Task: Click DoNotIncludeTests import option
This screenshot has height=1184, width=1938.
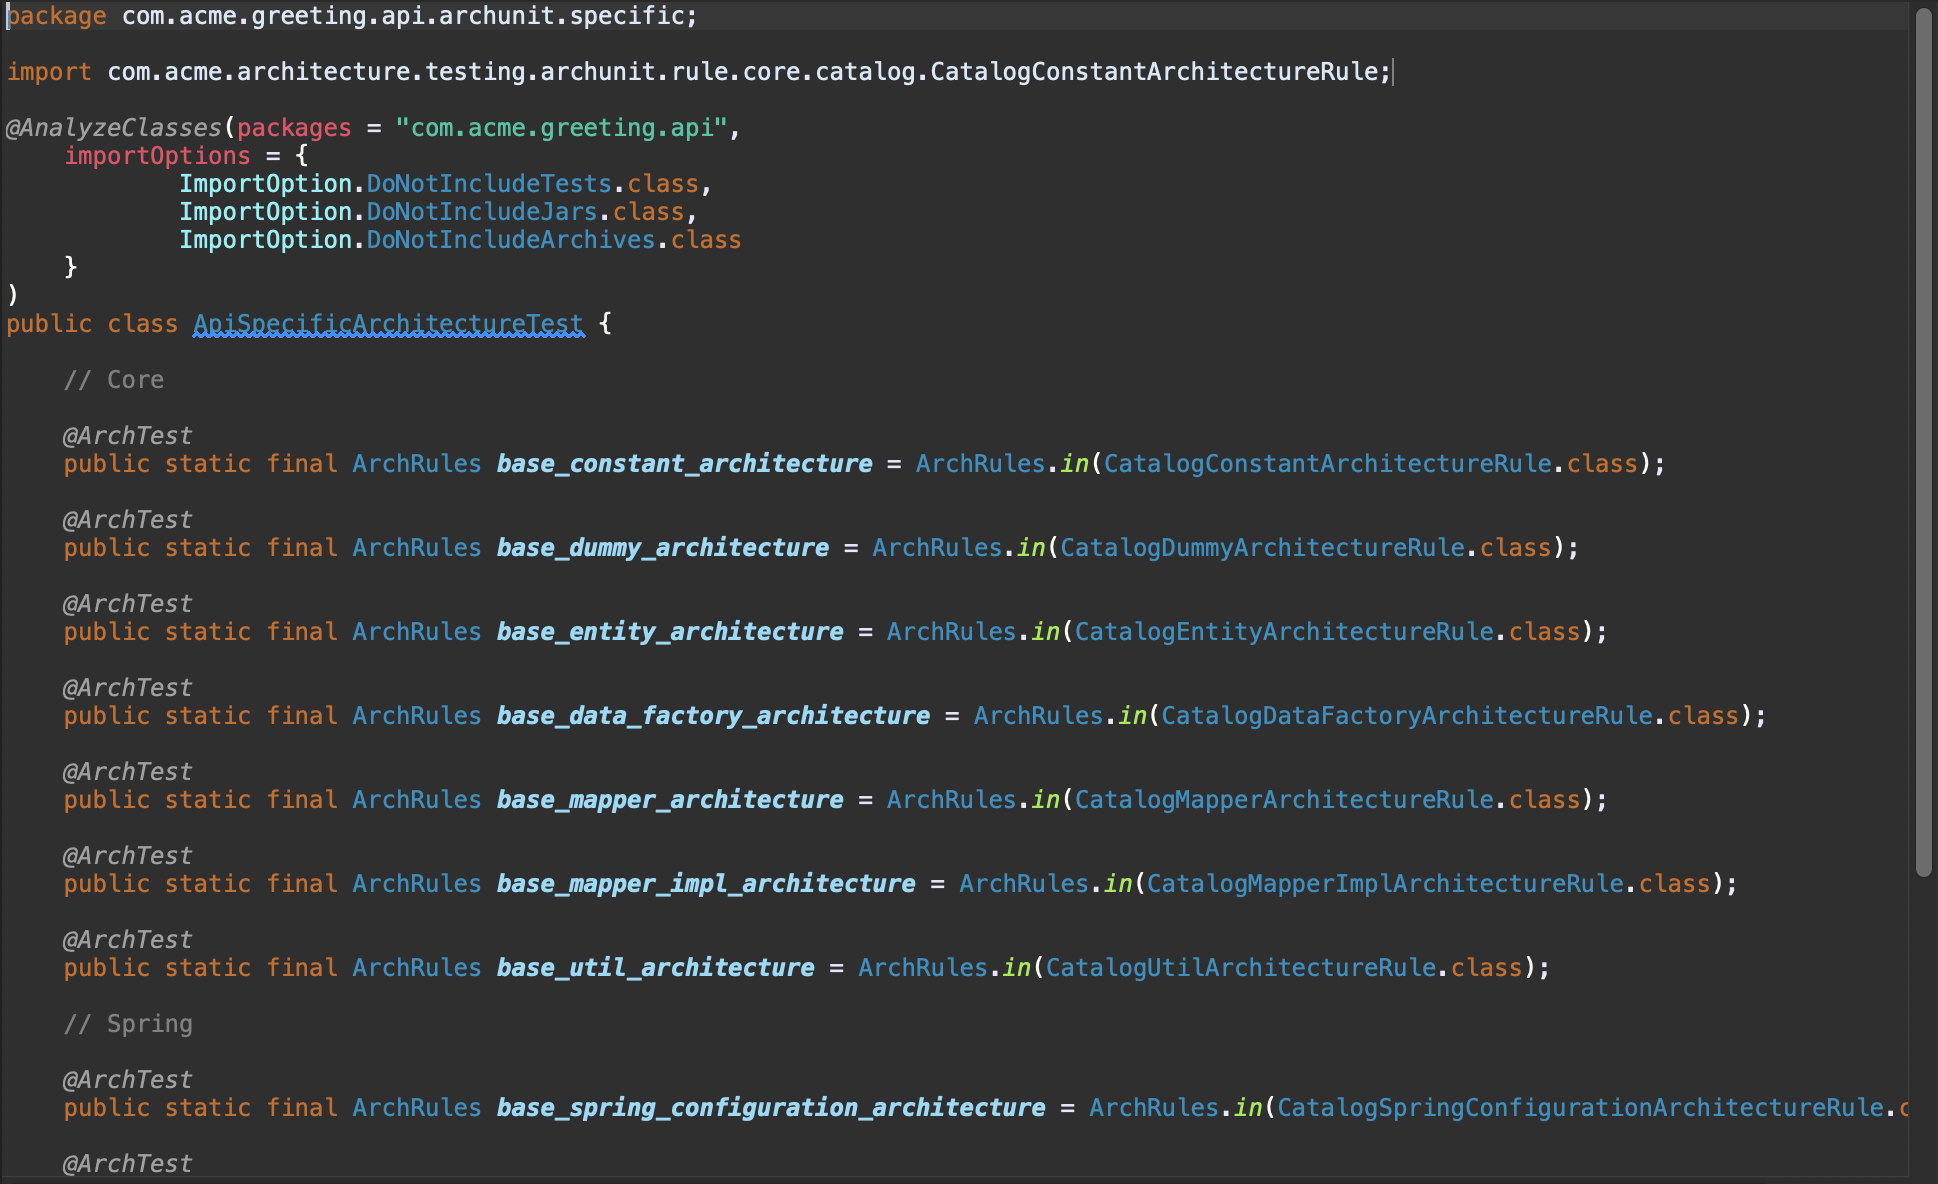Action: click(489, 184)
